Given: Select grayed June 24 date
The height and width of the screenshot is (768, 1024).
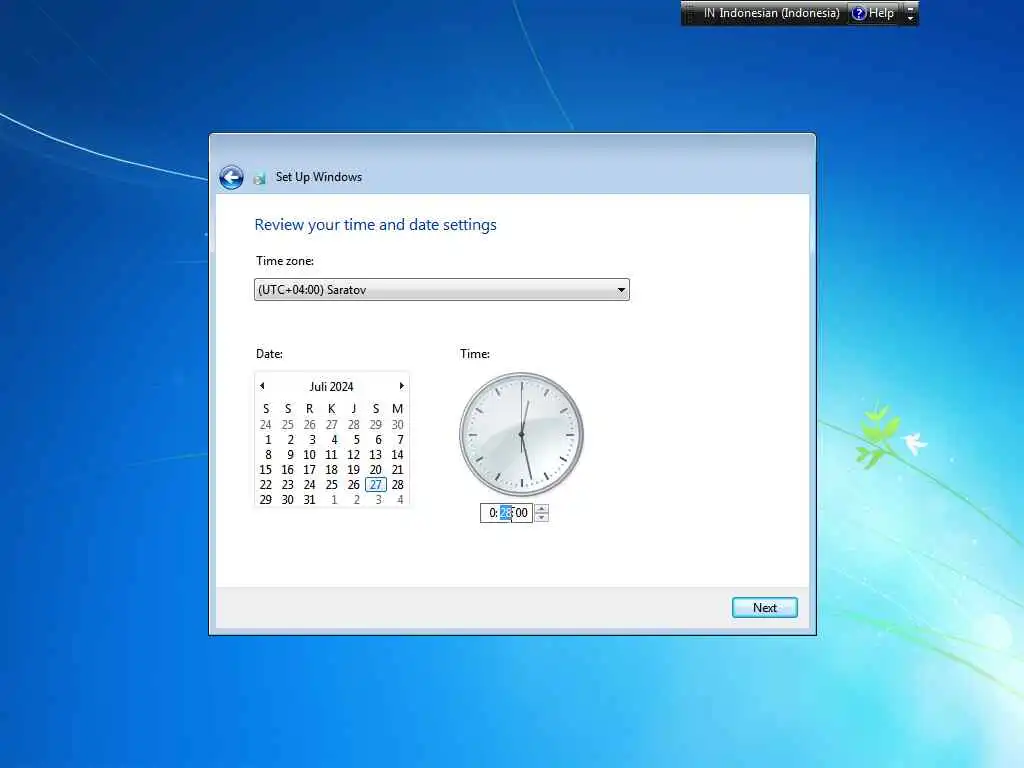Looking at the screenshot, I should 266,424.
